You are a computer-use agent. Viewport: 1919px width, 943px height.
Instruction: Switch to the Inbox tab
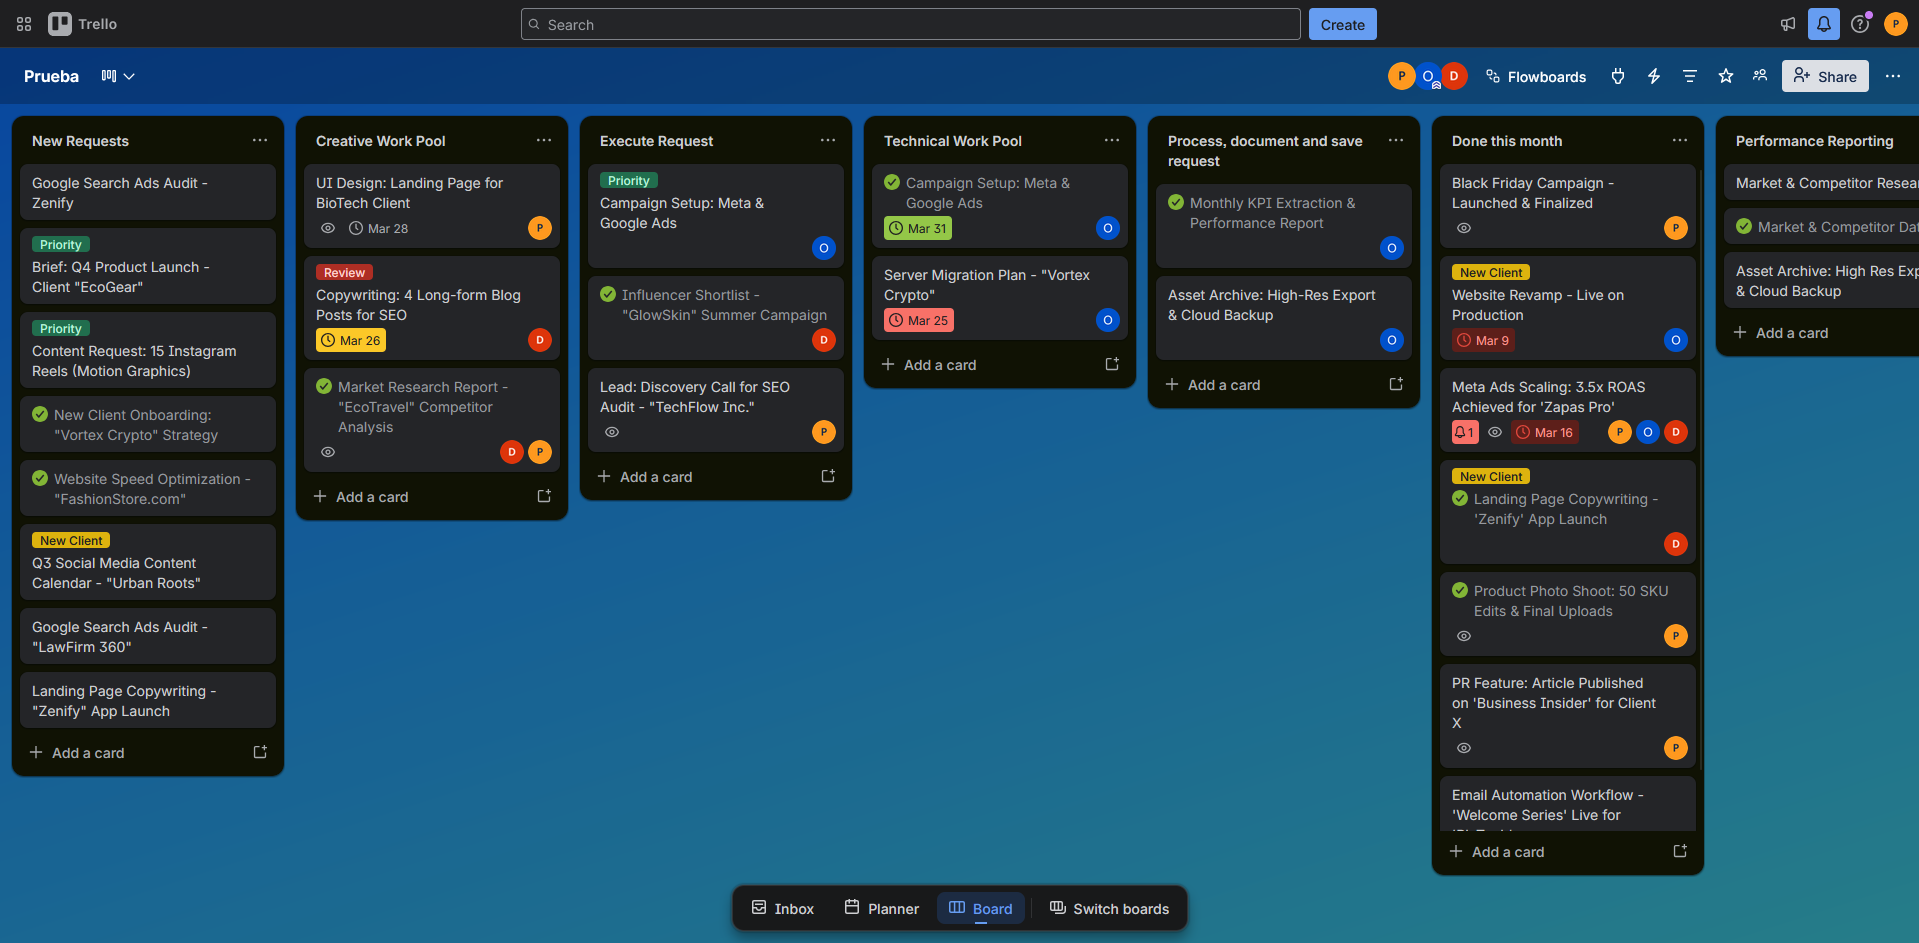[x=783, y=908]
